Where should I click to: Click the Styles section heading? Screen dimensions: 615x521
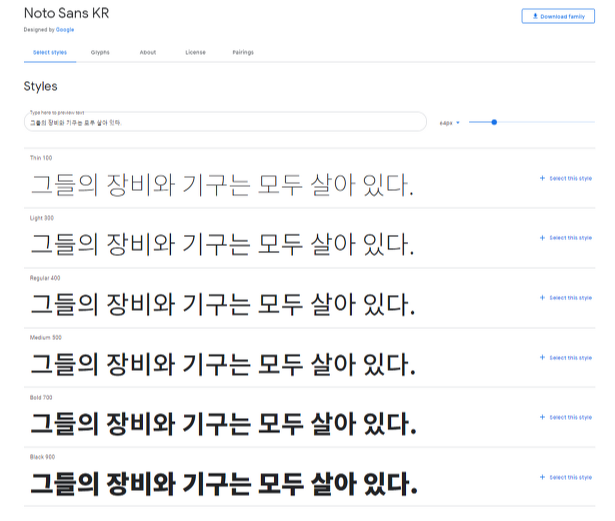[40, 86]
